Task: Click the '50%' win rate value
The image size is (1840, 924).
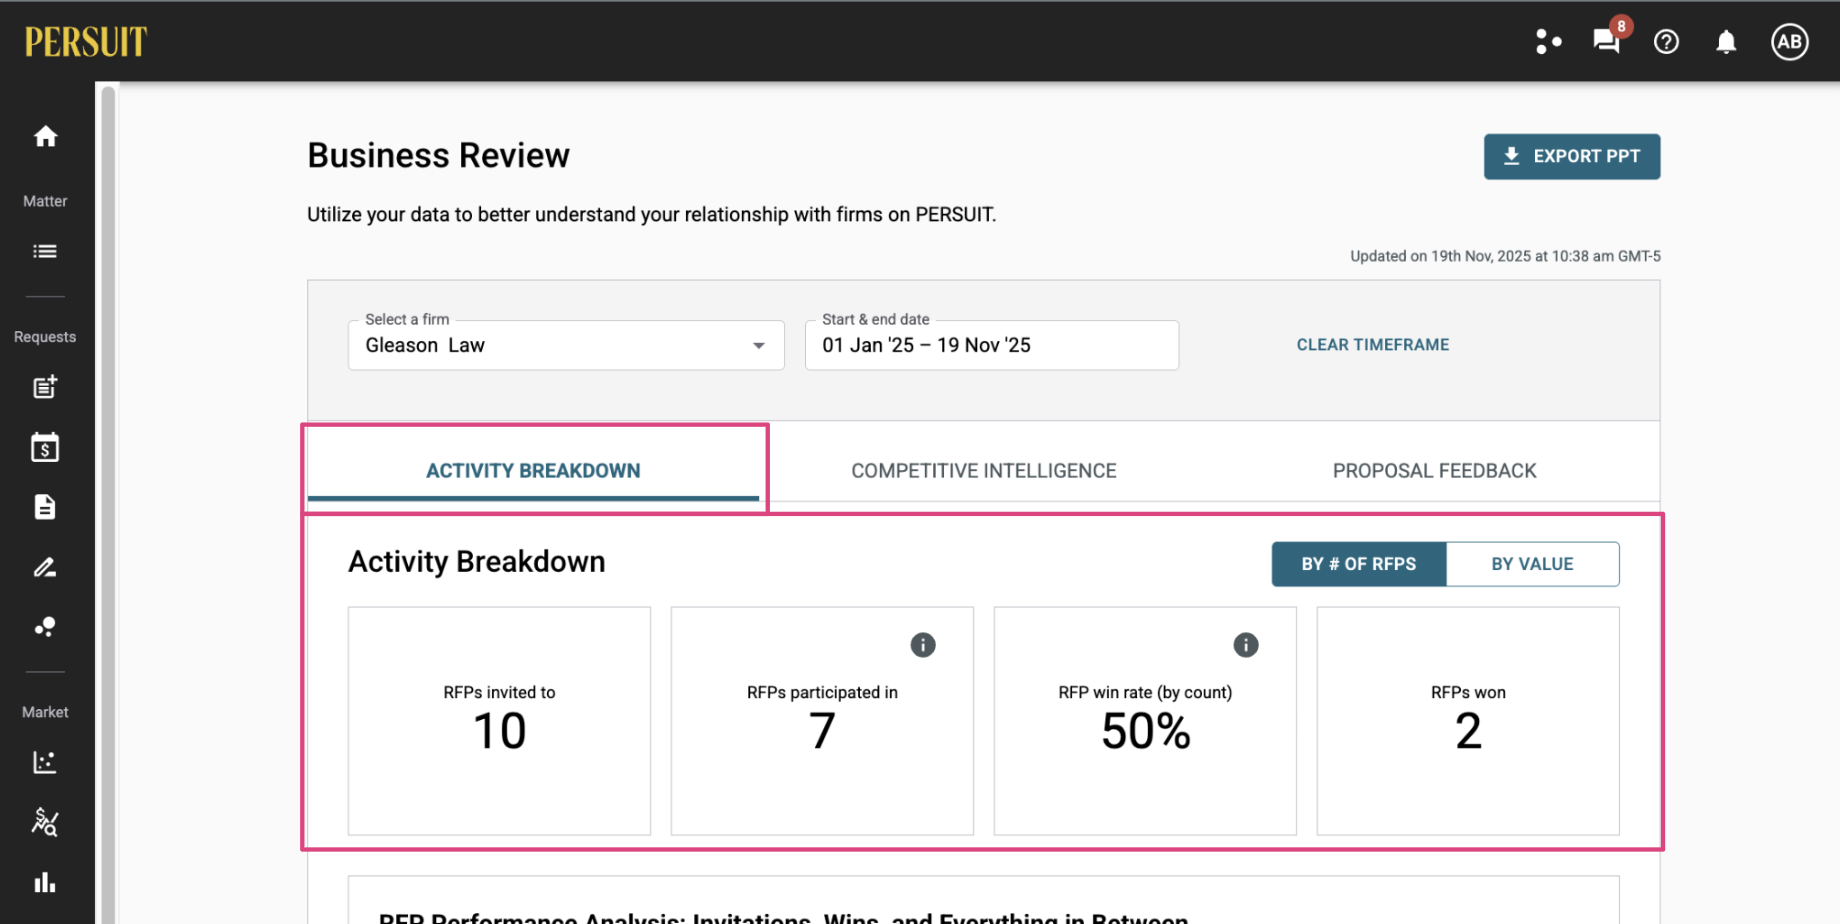Action: pos(1146,732)
